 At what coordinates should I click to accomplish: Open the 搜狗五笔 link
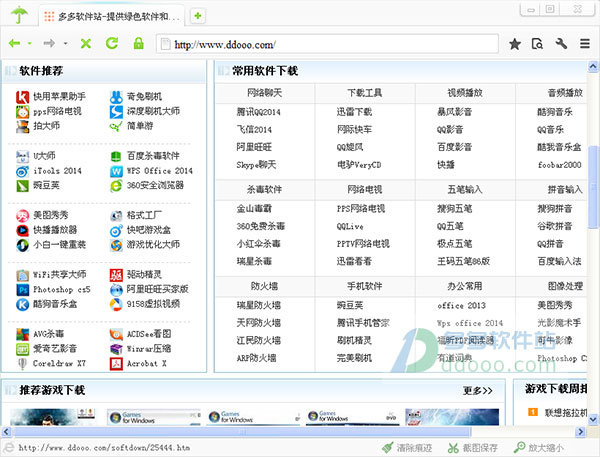coord(454,209)
